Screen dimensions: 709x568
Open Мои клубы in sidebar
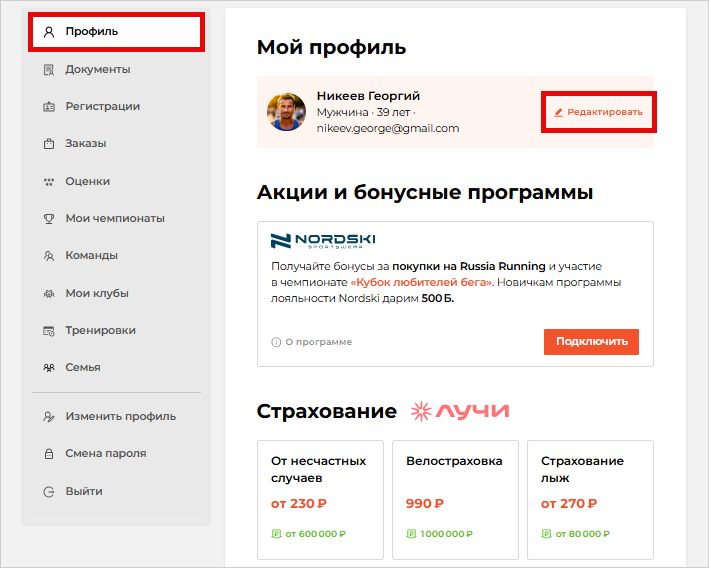click(x=97, y=294)
